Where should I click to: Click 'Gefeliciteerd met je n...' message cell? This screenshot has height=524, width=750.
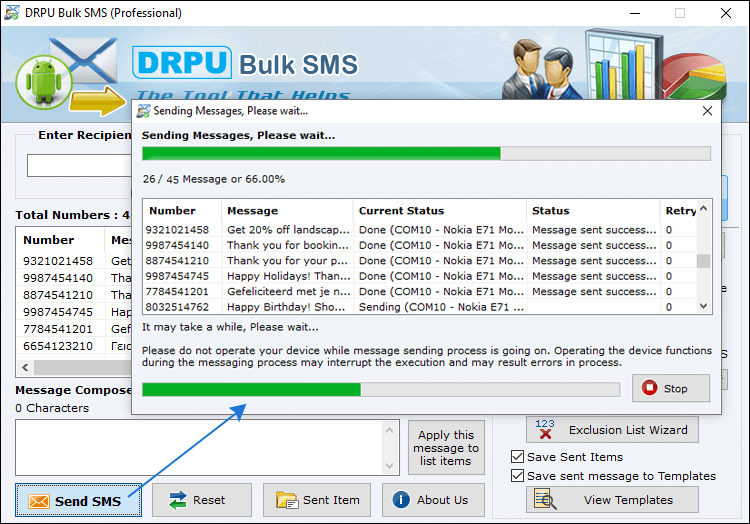point(288,291)
